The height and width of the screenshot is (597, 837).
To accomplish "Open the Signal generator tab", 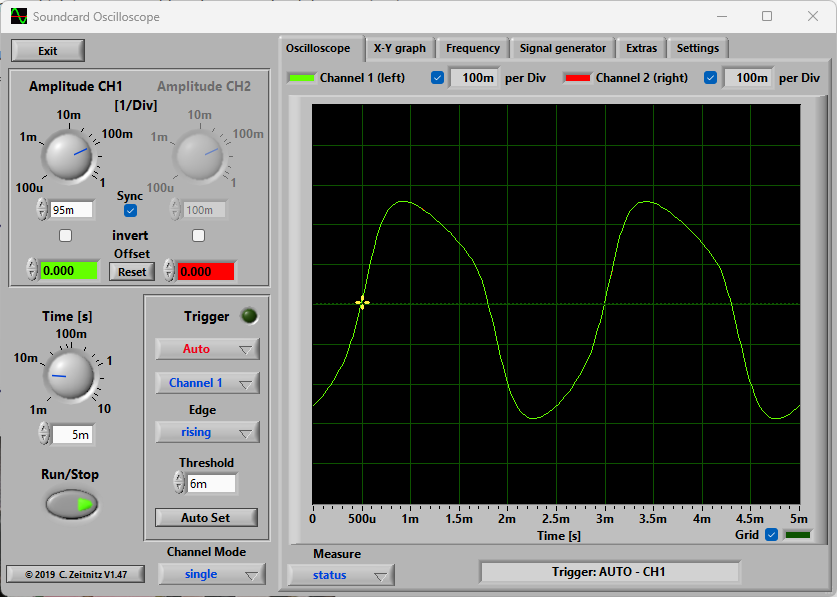I will point(562,48).
